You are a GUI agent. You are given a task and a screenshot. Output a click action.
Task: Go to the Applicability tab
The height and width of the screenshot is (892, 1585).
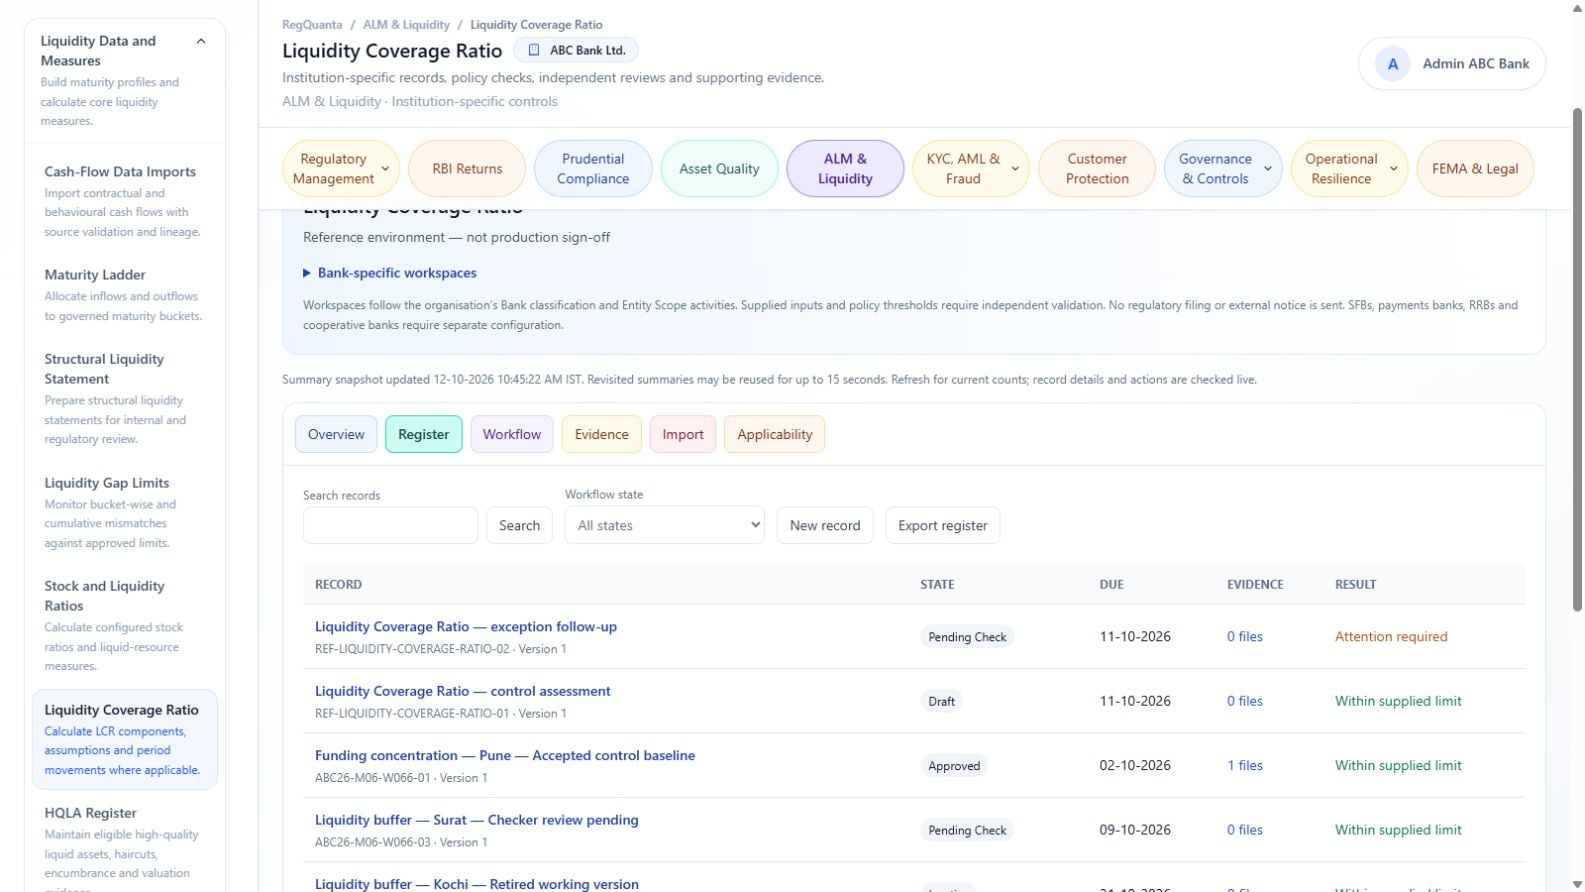[x=775, y=434]
